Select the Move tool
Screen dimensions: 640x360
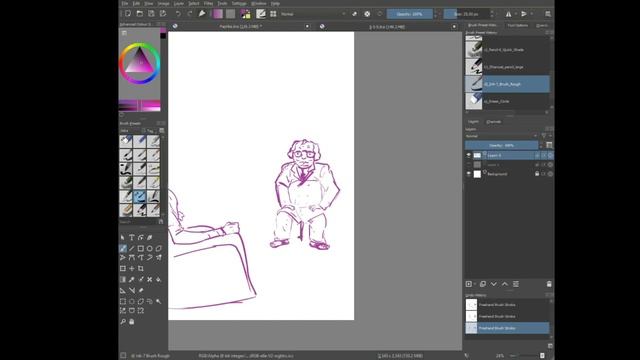tap(131, 269)
